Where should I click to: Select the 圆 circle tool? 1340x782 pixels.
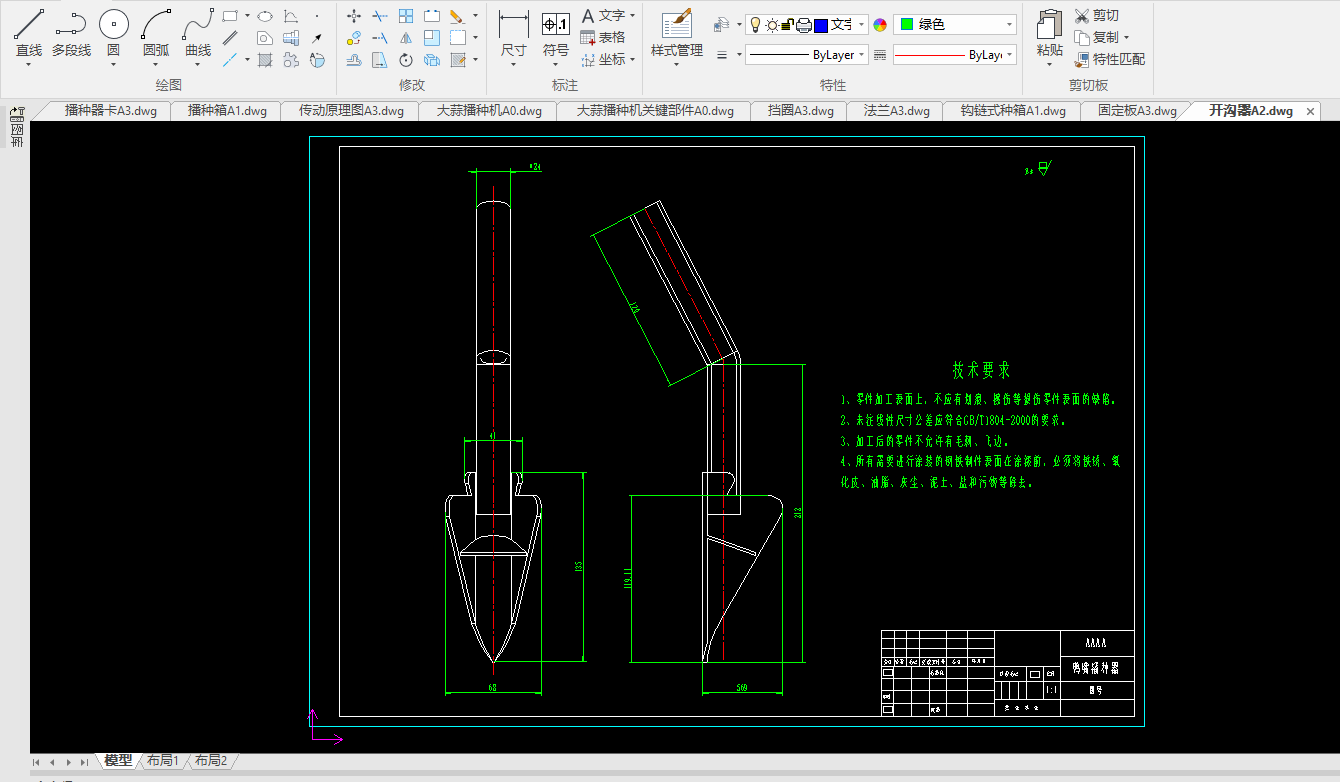pyautogui.click(x=113, y=34)
